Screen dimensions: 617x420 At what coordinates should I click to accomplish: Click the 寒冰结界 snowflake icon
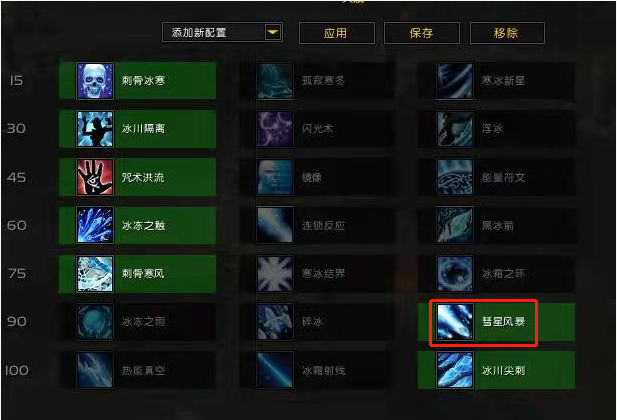[x=275, y=274]
